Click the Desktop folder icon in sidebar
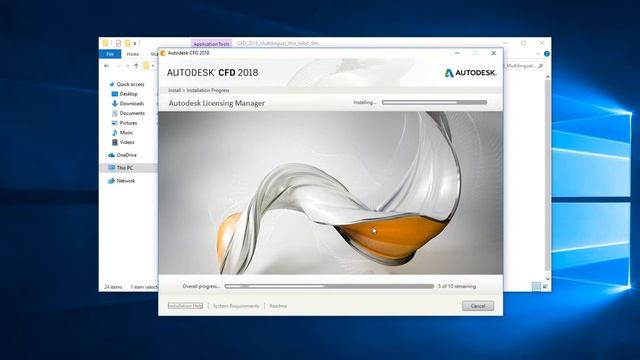Image resolution: width=640 pixels, height=360 pixels. 115,94
